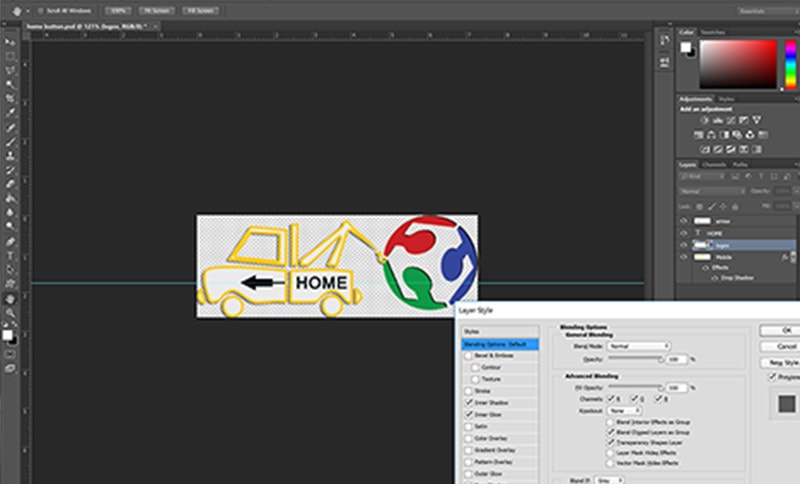
Task: Enable Color Overlay effect checkbox
Action: pos(468,438)
